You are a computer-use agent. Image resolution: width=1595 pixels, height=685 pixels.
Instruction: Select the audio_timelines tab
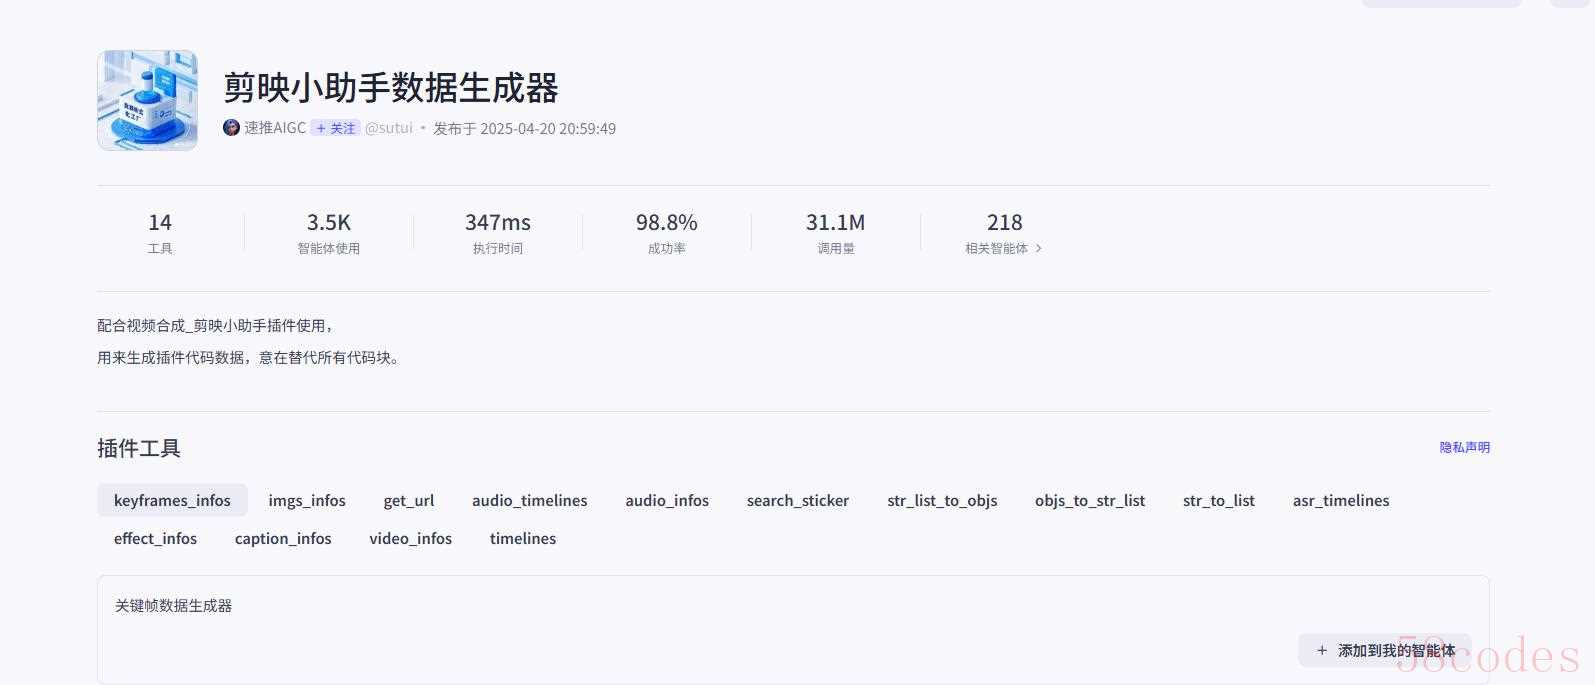(x=530, y=501)
